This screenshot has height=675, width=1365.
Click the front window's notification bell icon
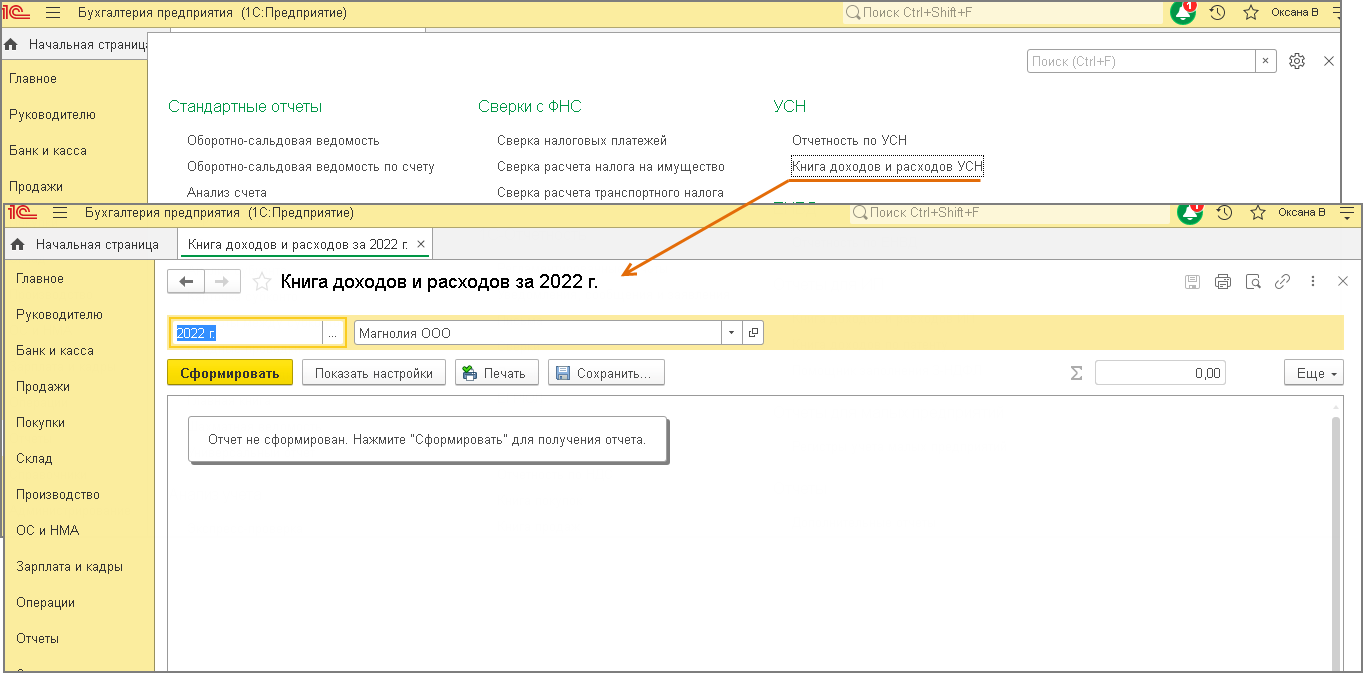(1190, 212)
